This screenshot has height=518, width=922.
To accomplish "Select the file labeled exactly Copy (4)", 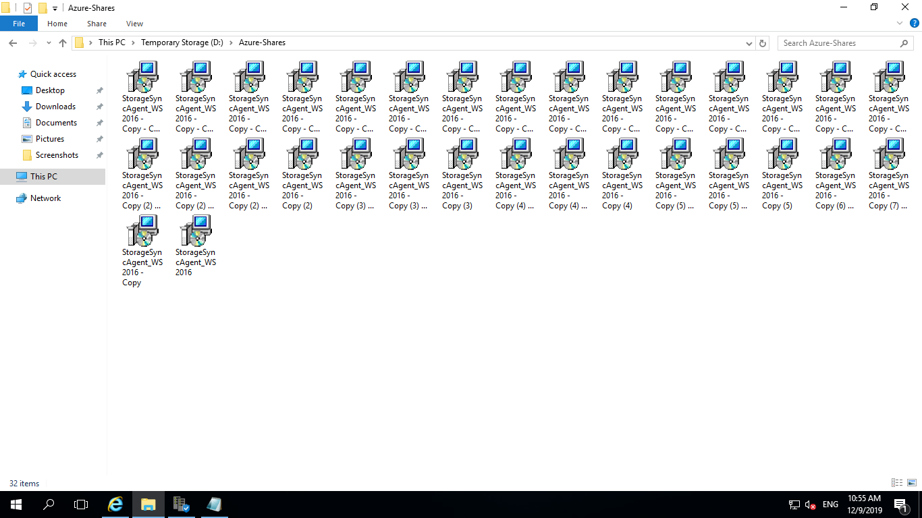I will coord(622,174).
